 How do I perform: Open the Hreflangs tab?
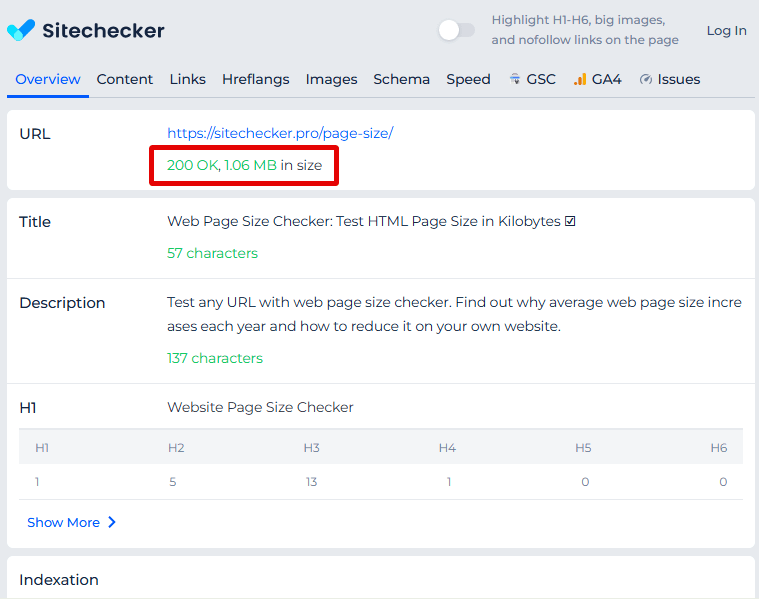coord(255,79)
